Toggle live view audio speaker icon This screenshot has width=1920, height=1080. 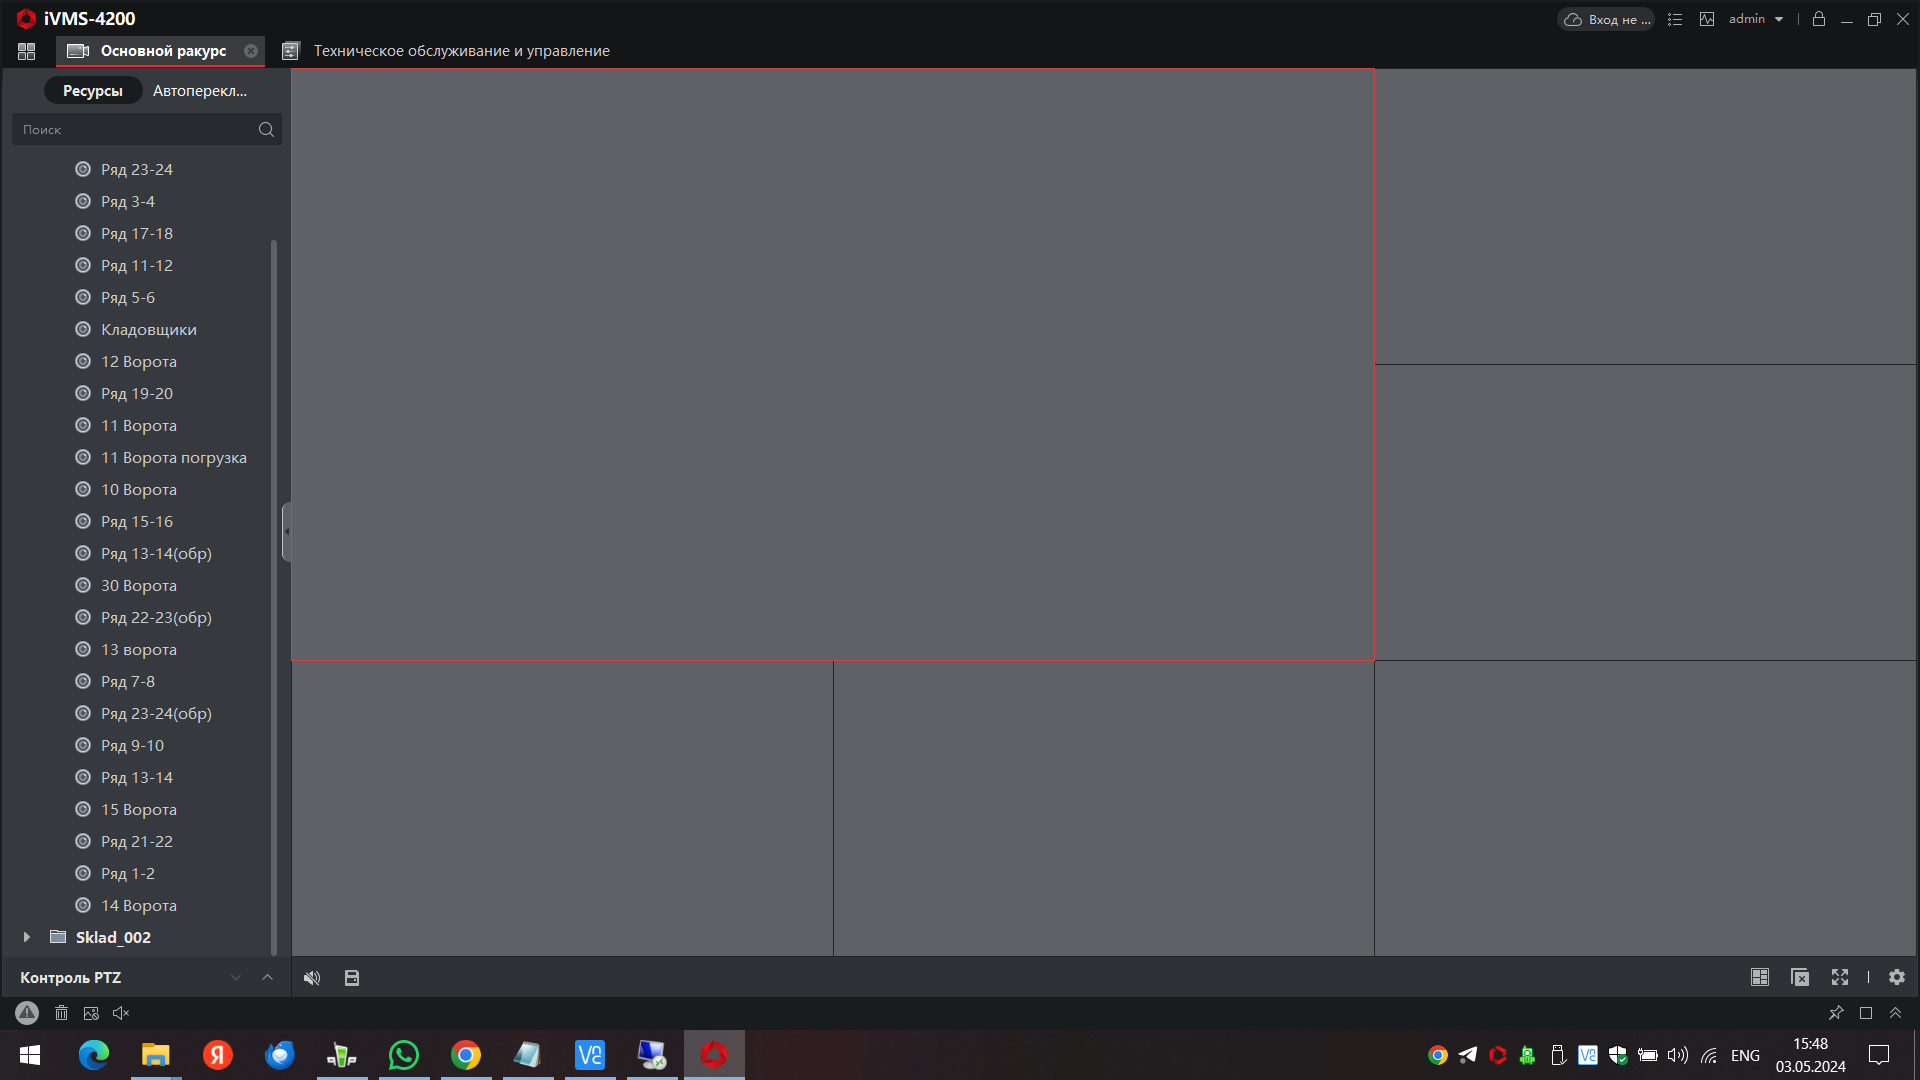tap(312, 978)
